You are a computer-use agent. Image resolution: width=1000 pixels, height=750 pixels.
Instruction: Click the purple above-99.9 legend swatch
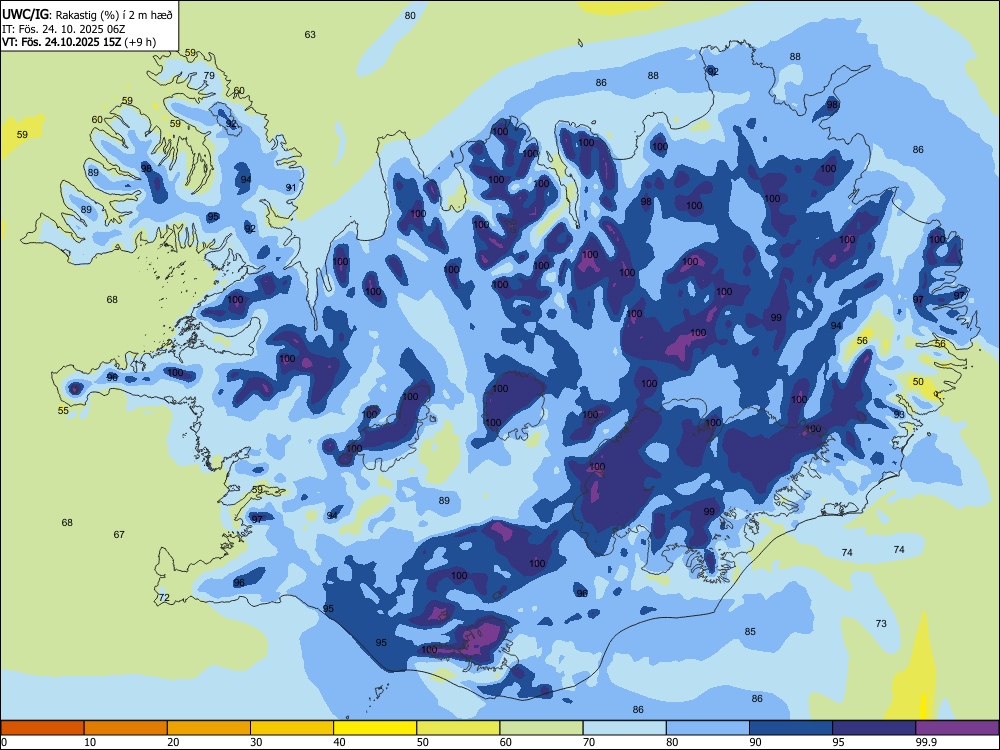coord(957,728)
